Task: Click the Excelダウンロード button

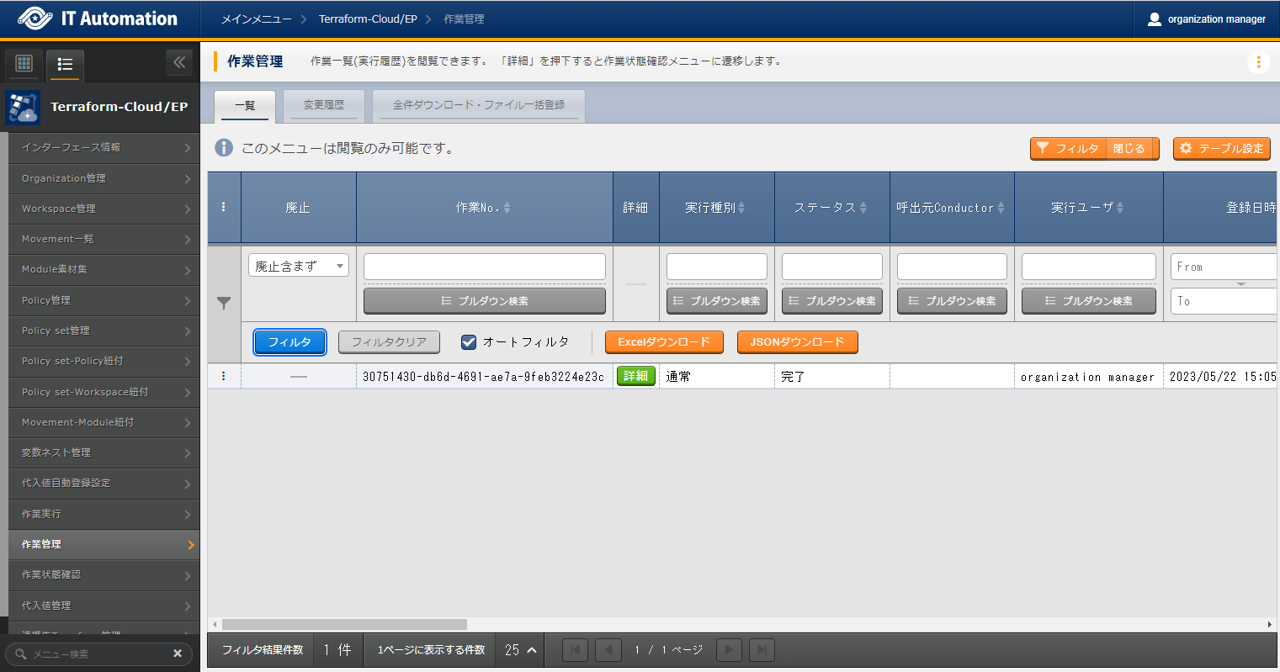Action: pos(664,342)
